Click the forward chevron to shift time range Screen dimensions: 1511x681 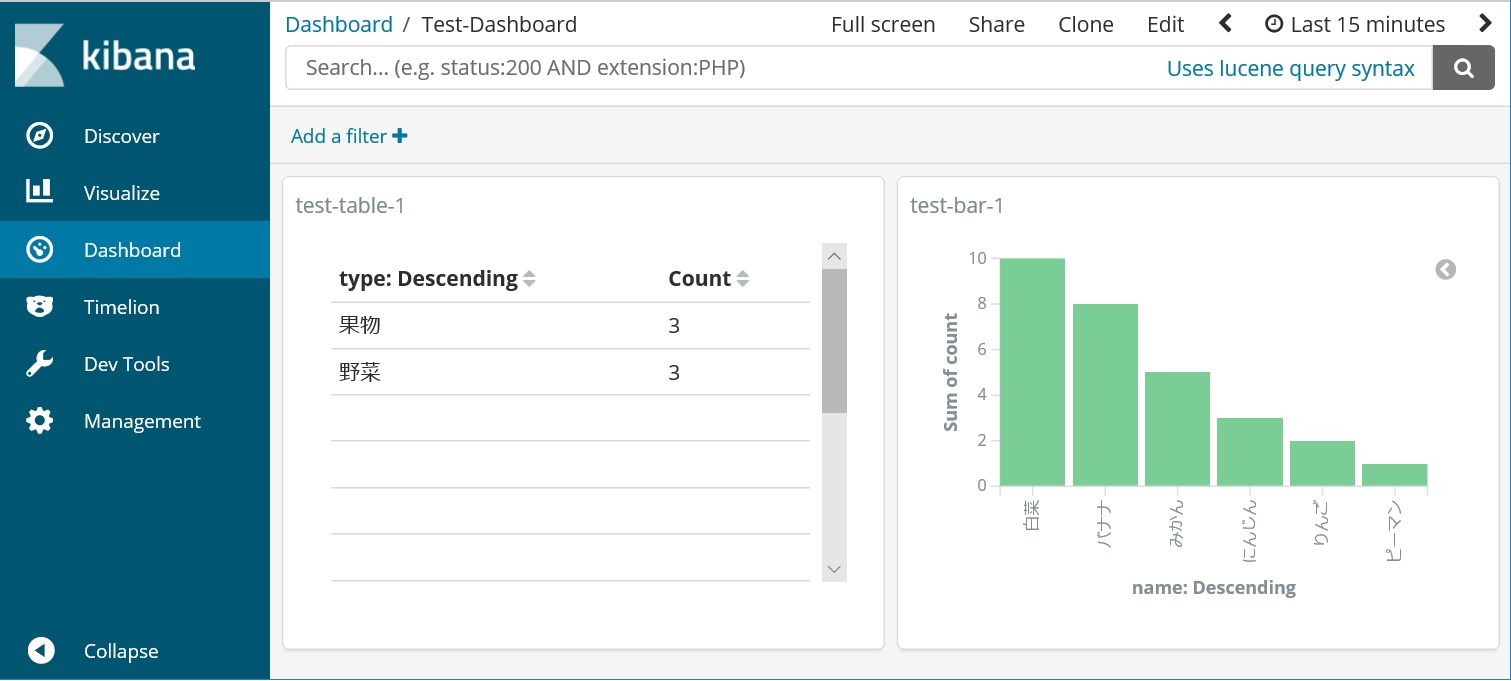tap(1487, 22)
